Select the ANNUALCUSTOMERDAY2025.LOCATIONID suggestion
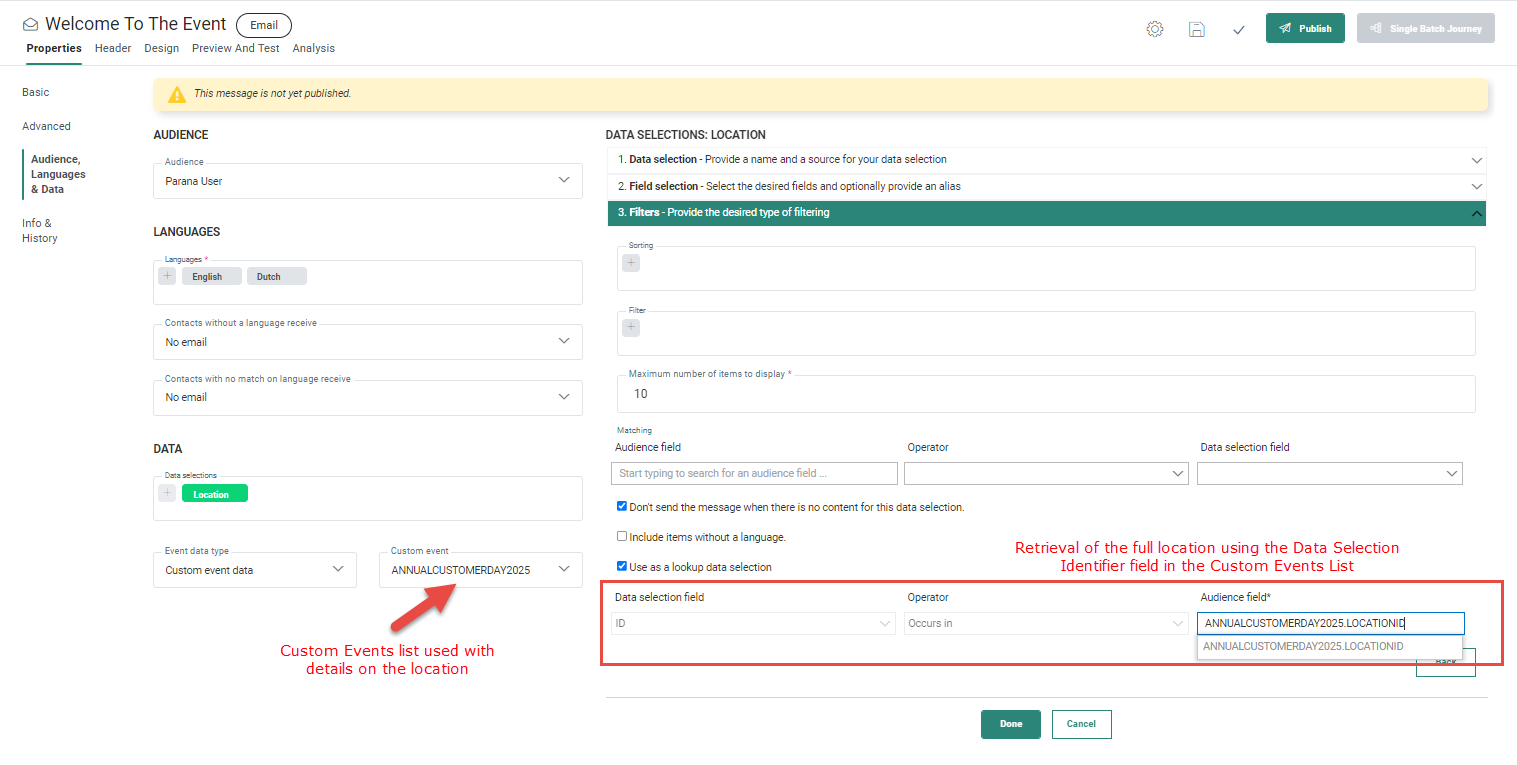 [1303, 647]
